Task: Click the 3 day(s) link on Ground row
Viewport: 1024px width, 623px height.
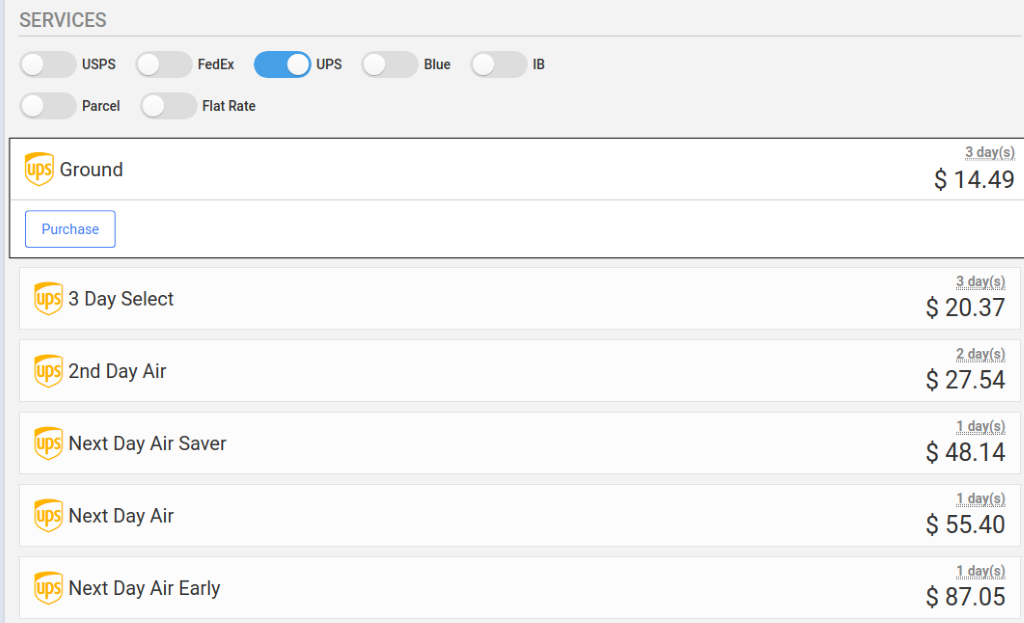Action: tap(990, 152)
